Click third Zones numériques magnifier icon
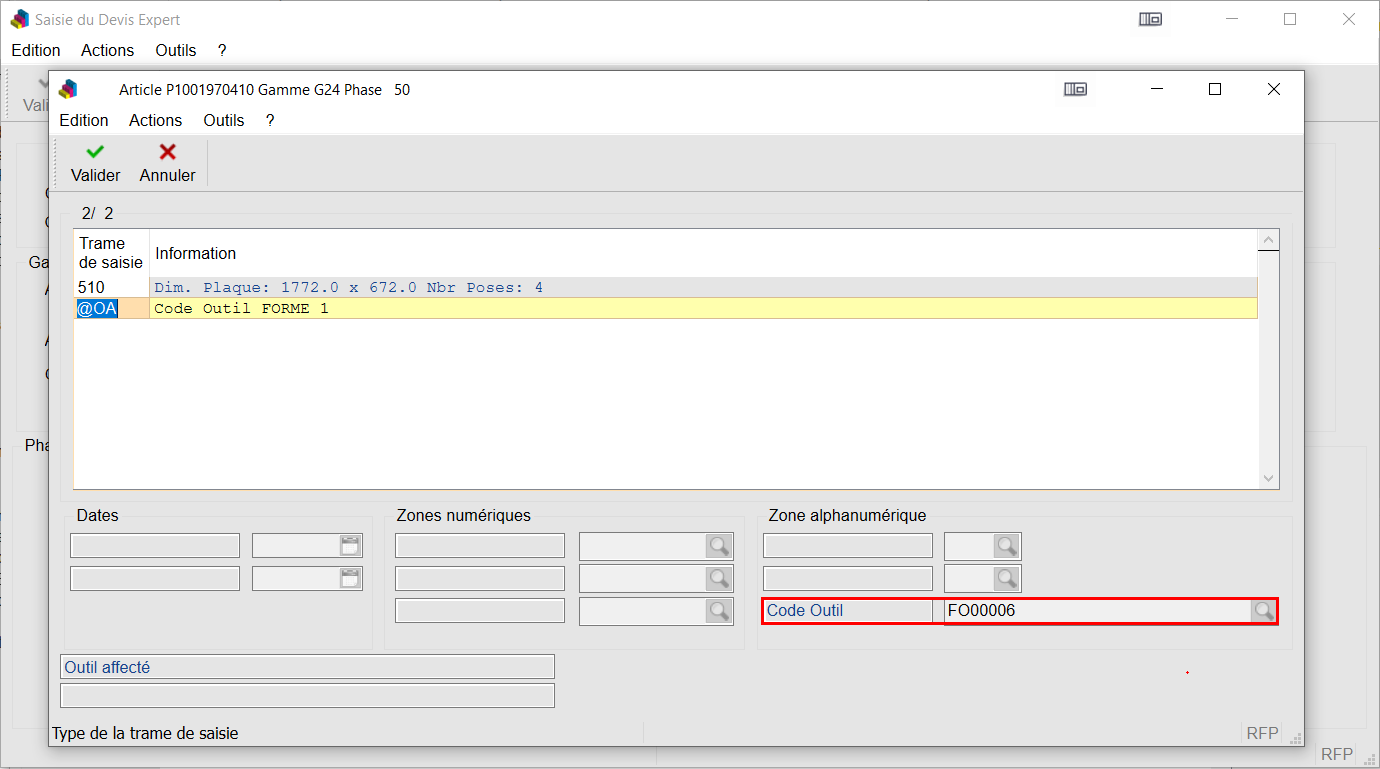 [x=718, y=611]
